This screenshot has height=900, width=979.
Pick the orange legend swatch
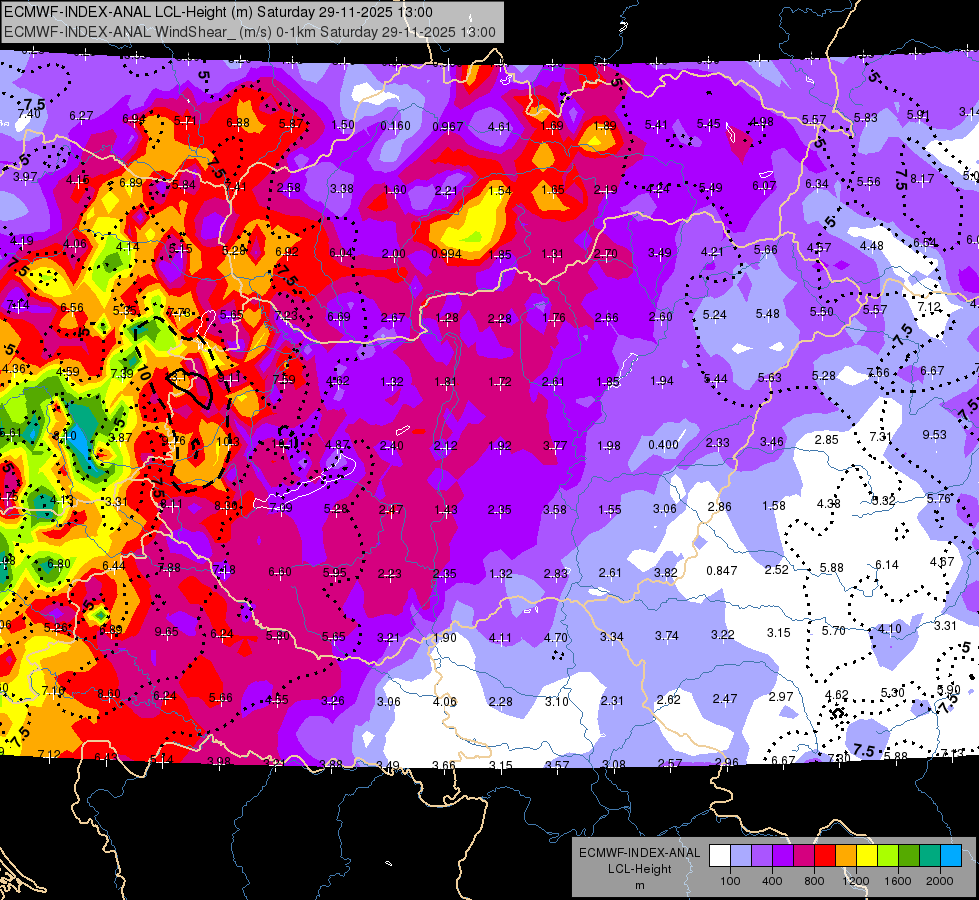coord(846,856)
